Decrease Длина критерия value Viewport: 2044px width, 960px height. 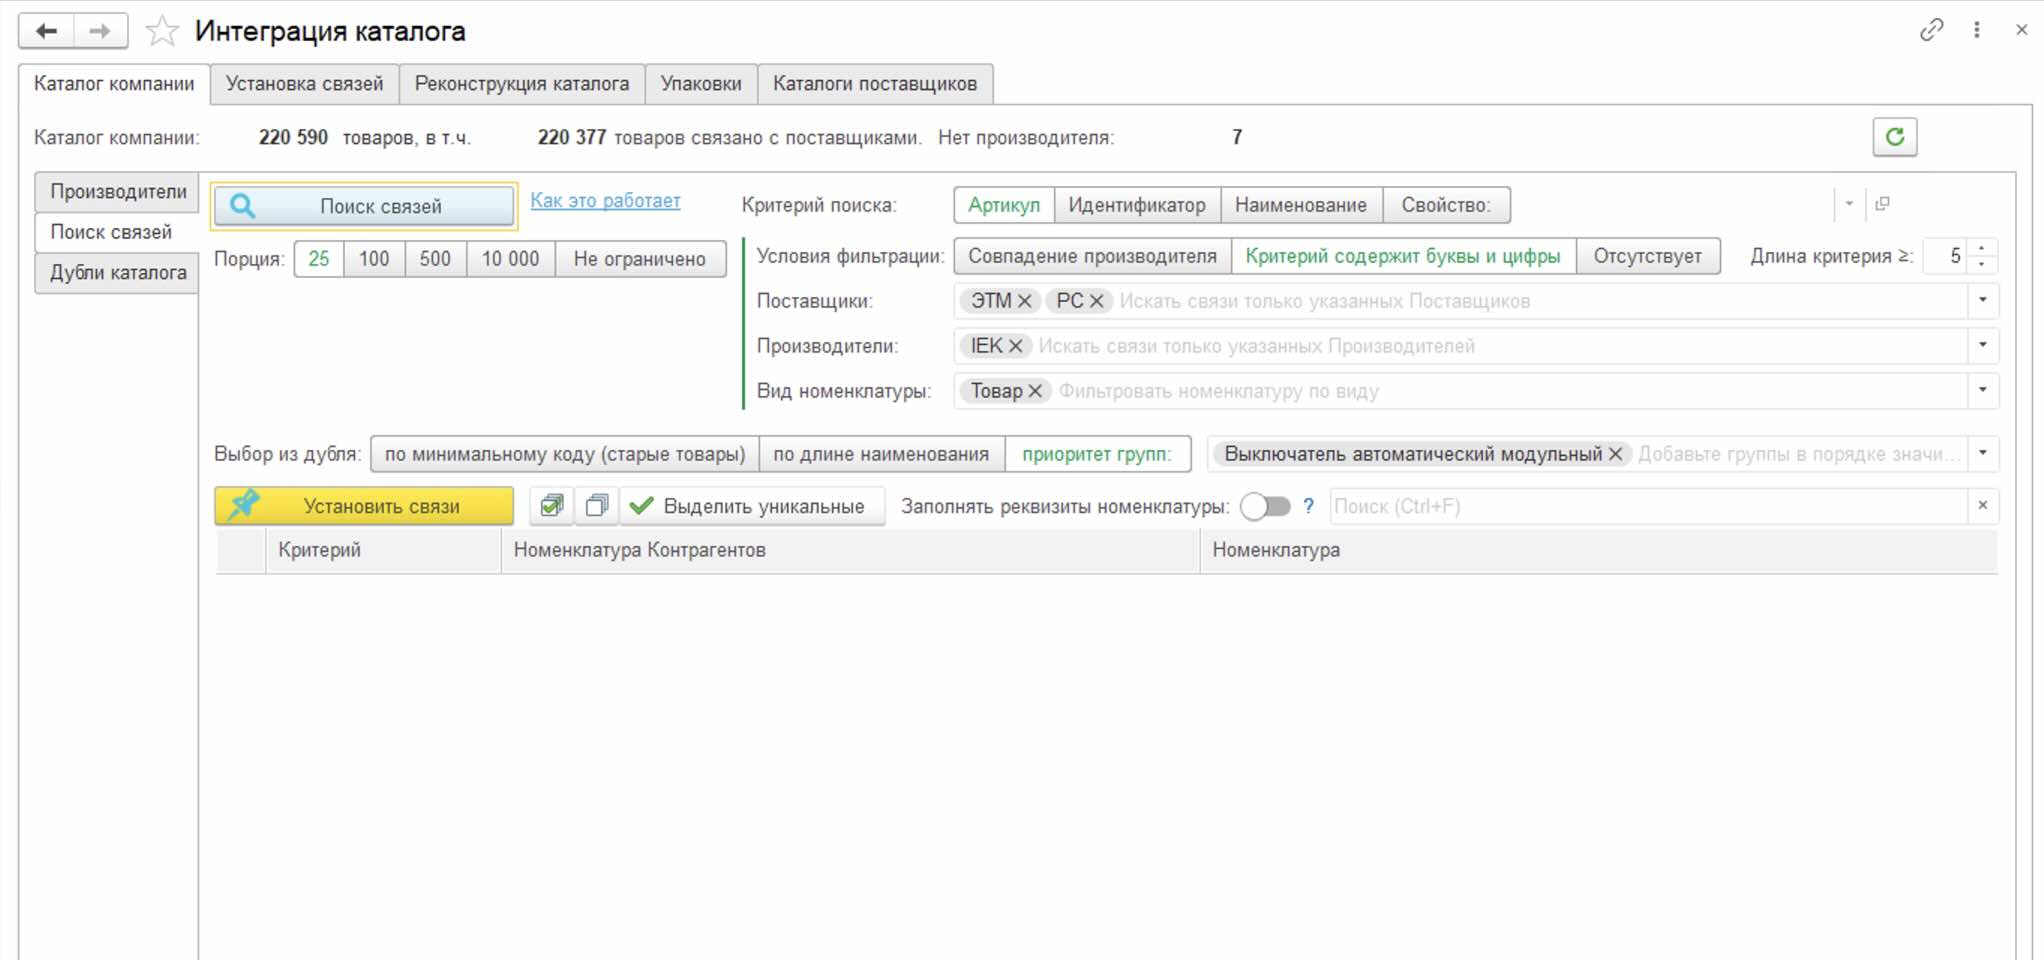1981,264
